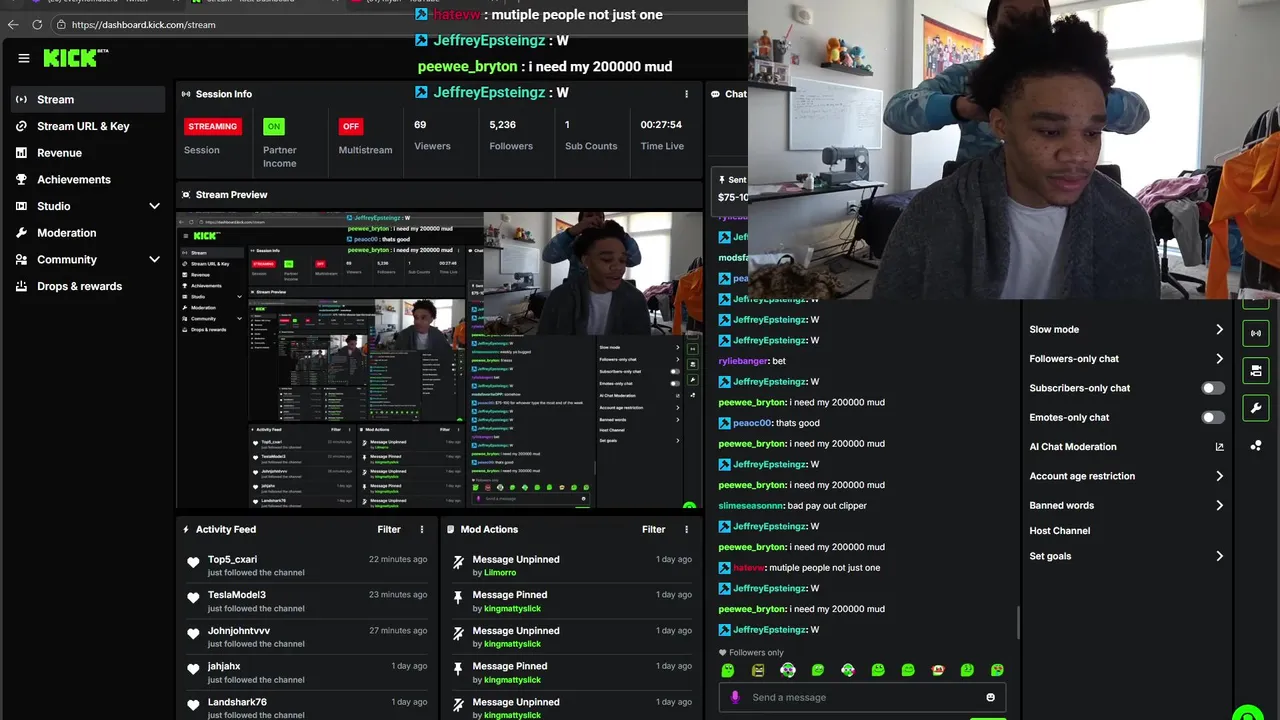The image size is (1280, 720).
Task: Click the Kick beta logo
Action: 76,58
